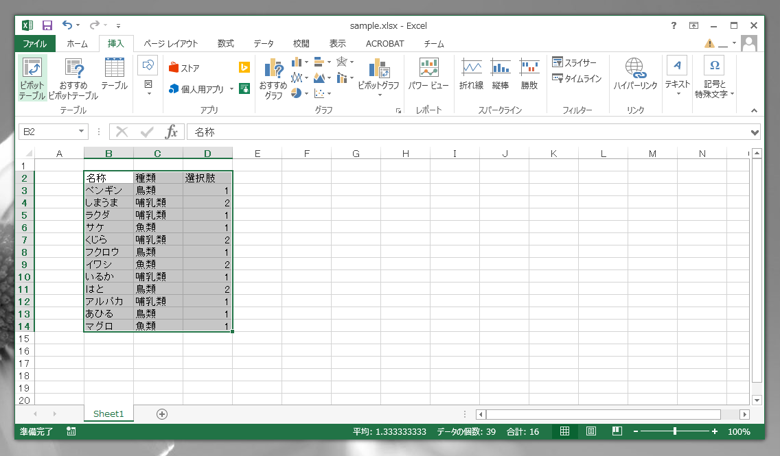Launch Power View (パワー ビュー)
Image resolution: width=780 pixels, height=456 pixels.
428,74
